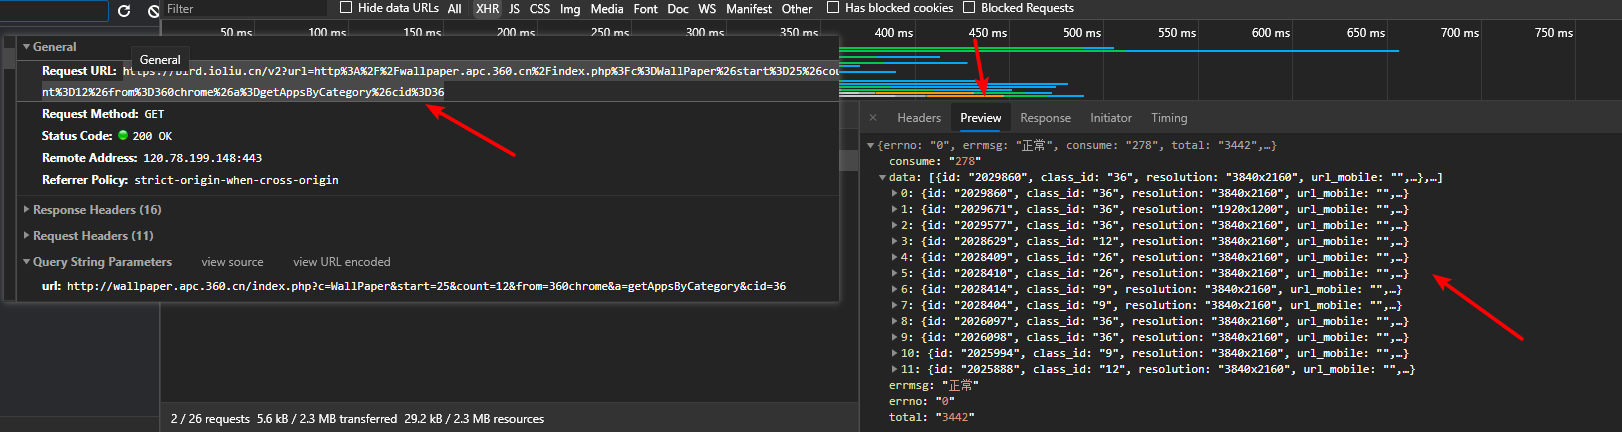
Task: Click the url query parameter value
Action: [x=426, y=287]
